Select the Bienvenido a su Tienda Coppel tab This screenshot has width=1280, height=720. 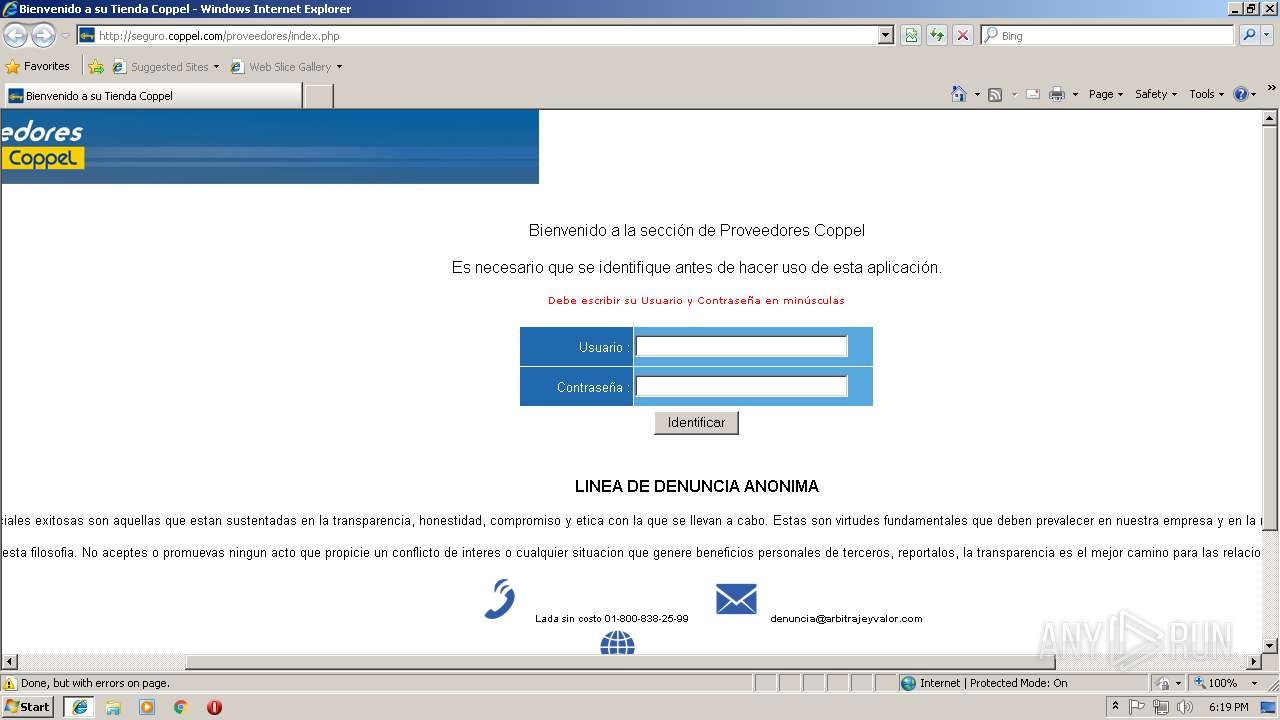coord(152,96)
